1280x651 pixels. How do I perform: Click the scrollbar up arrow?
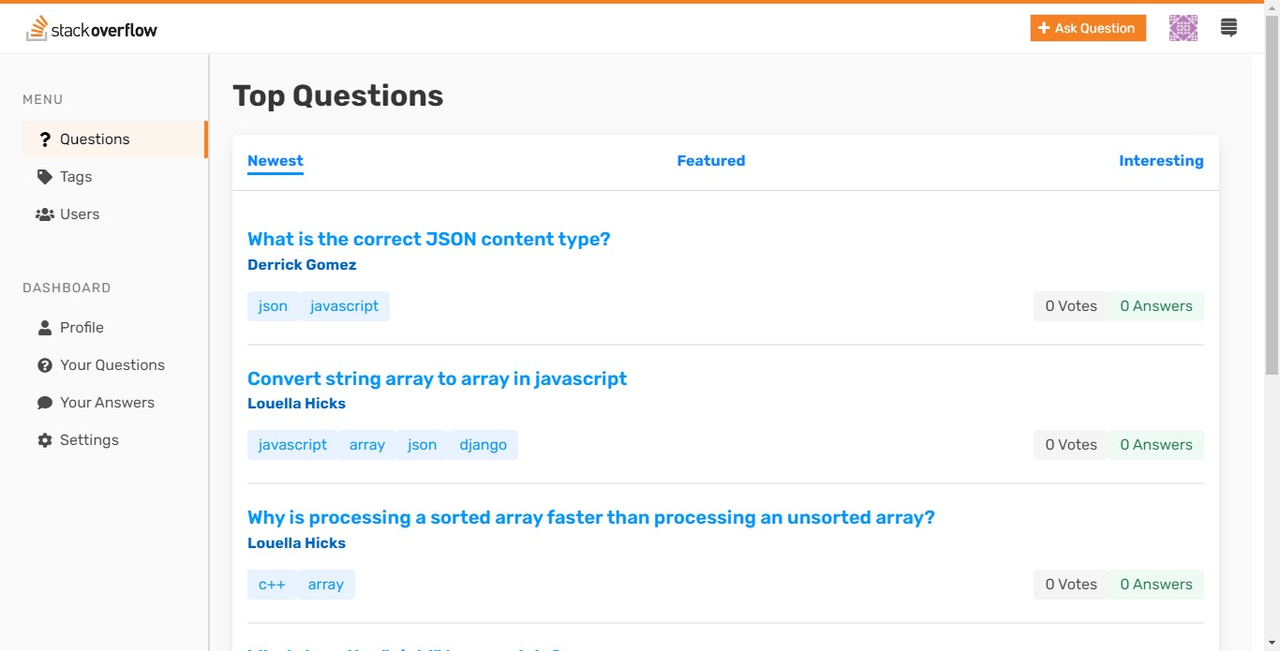[1273, 7]
